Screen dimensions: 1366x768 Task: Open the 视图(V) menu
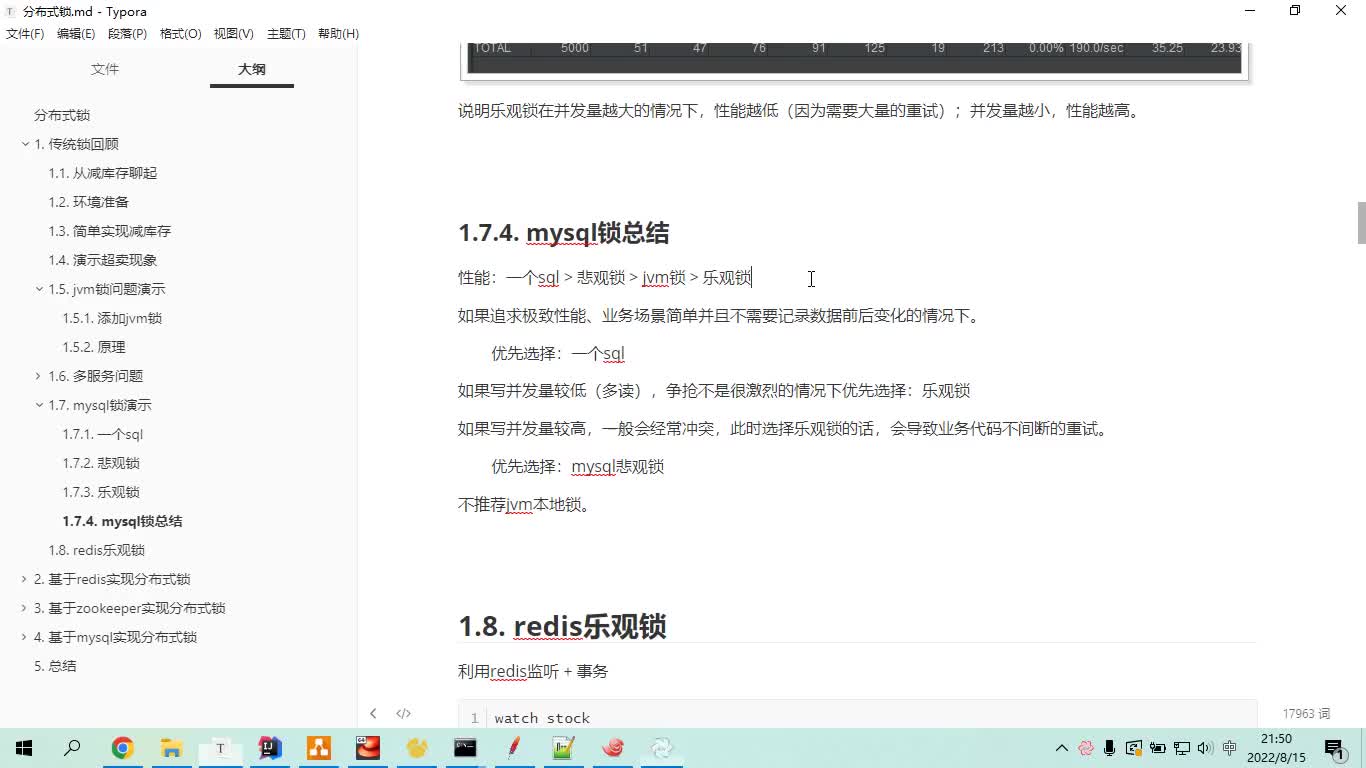233,33
